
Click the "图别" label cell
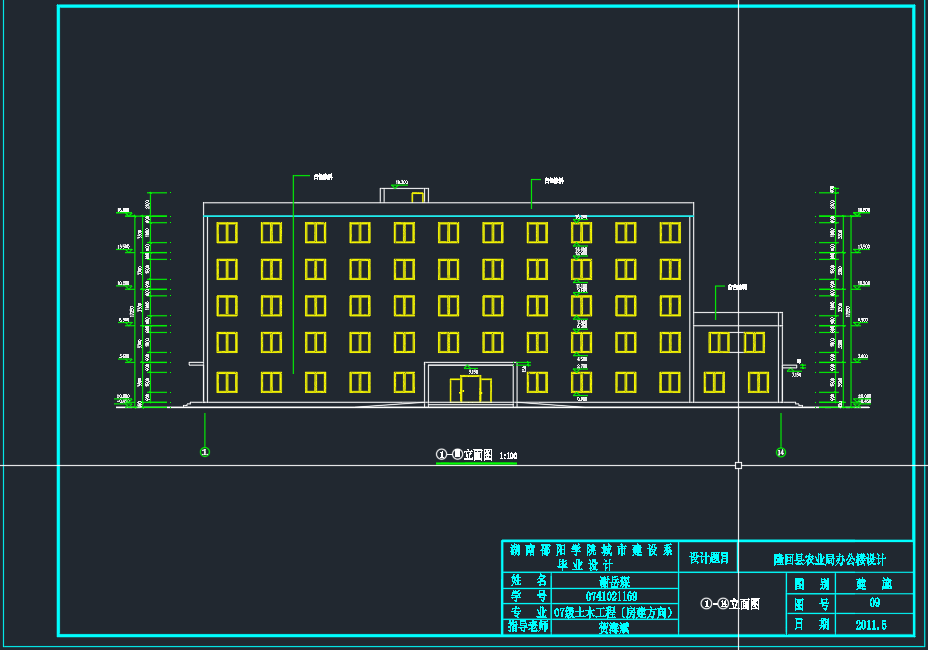pos(811,584)
